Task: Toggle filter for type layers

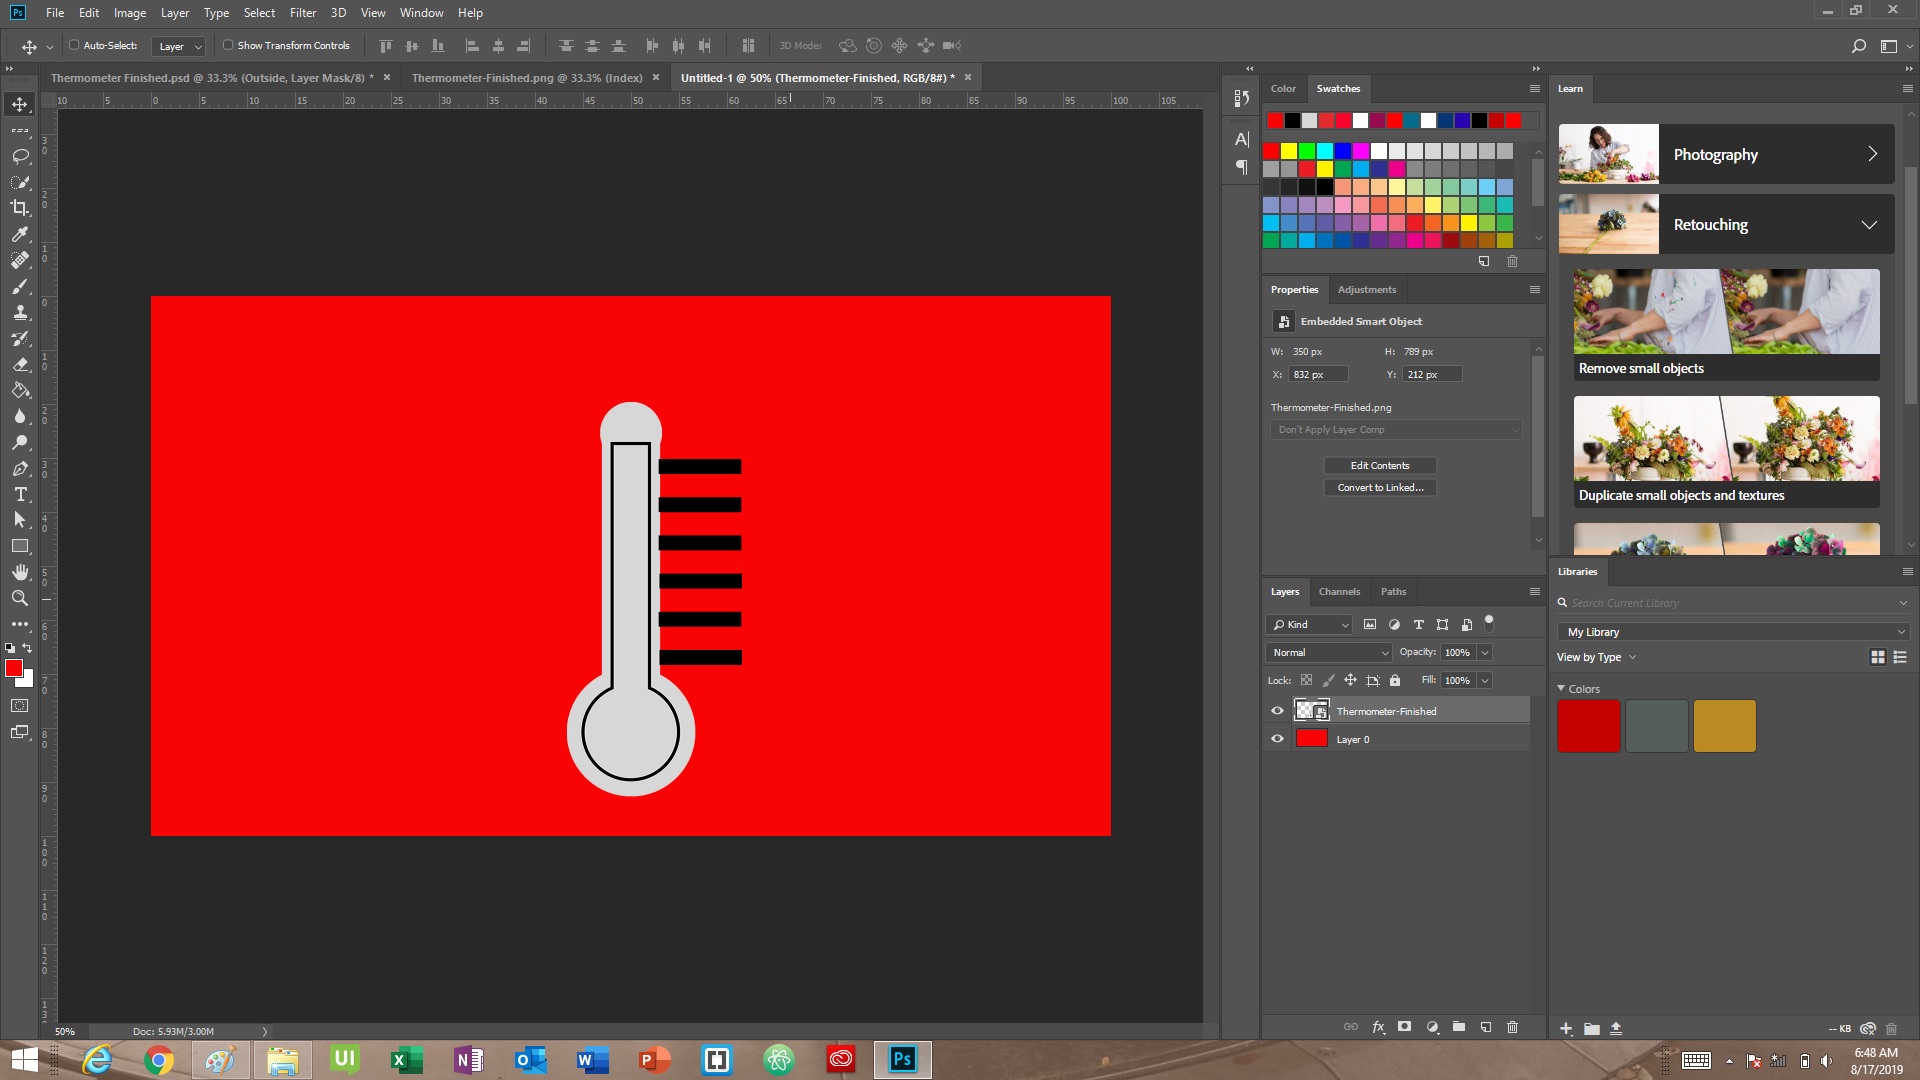Action: coord(1418,624)
